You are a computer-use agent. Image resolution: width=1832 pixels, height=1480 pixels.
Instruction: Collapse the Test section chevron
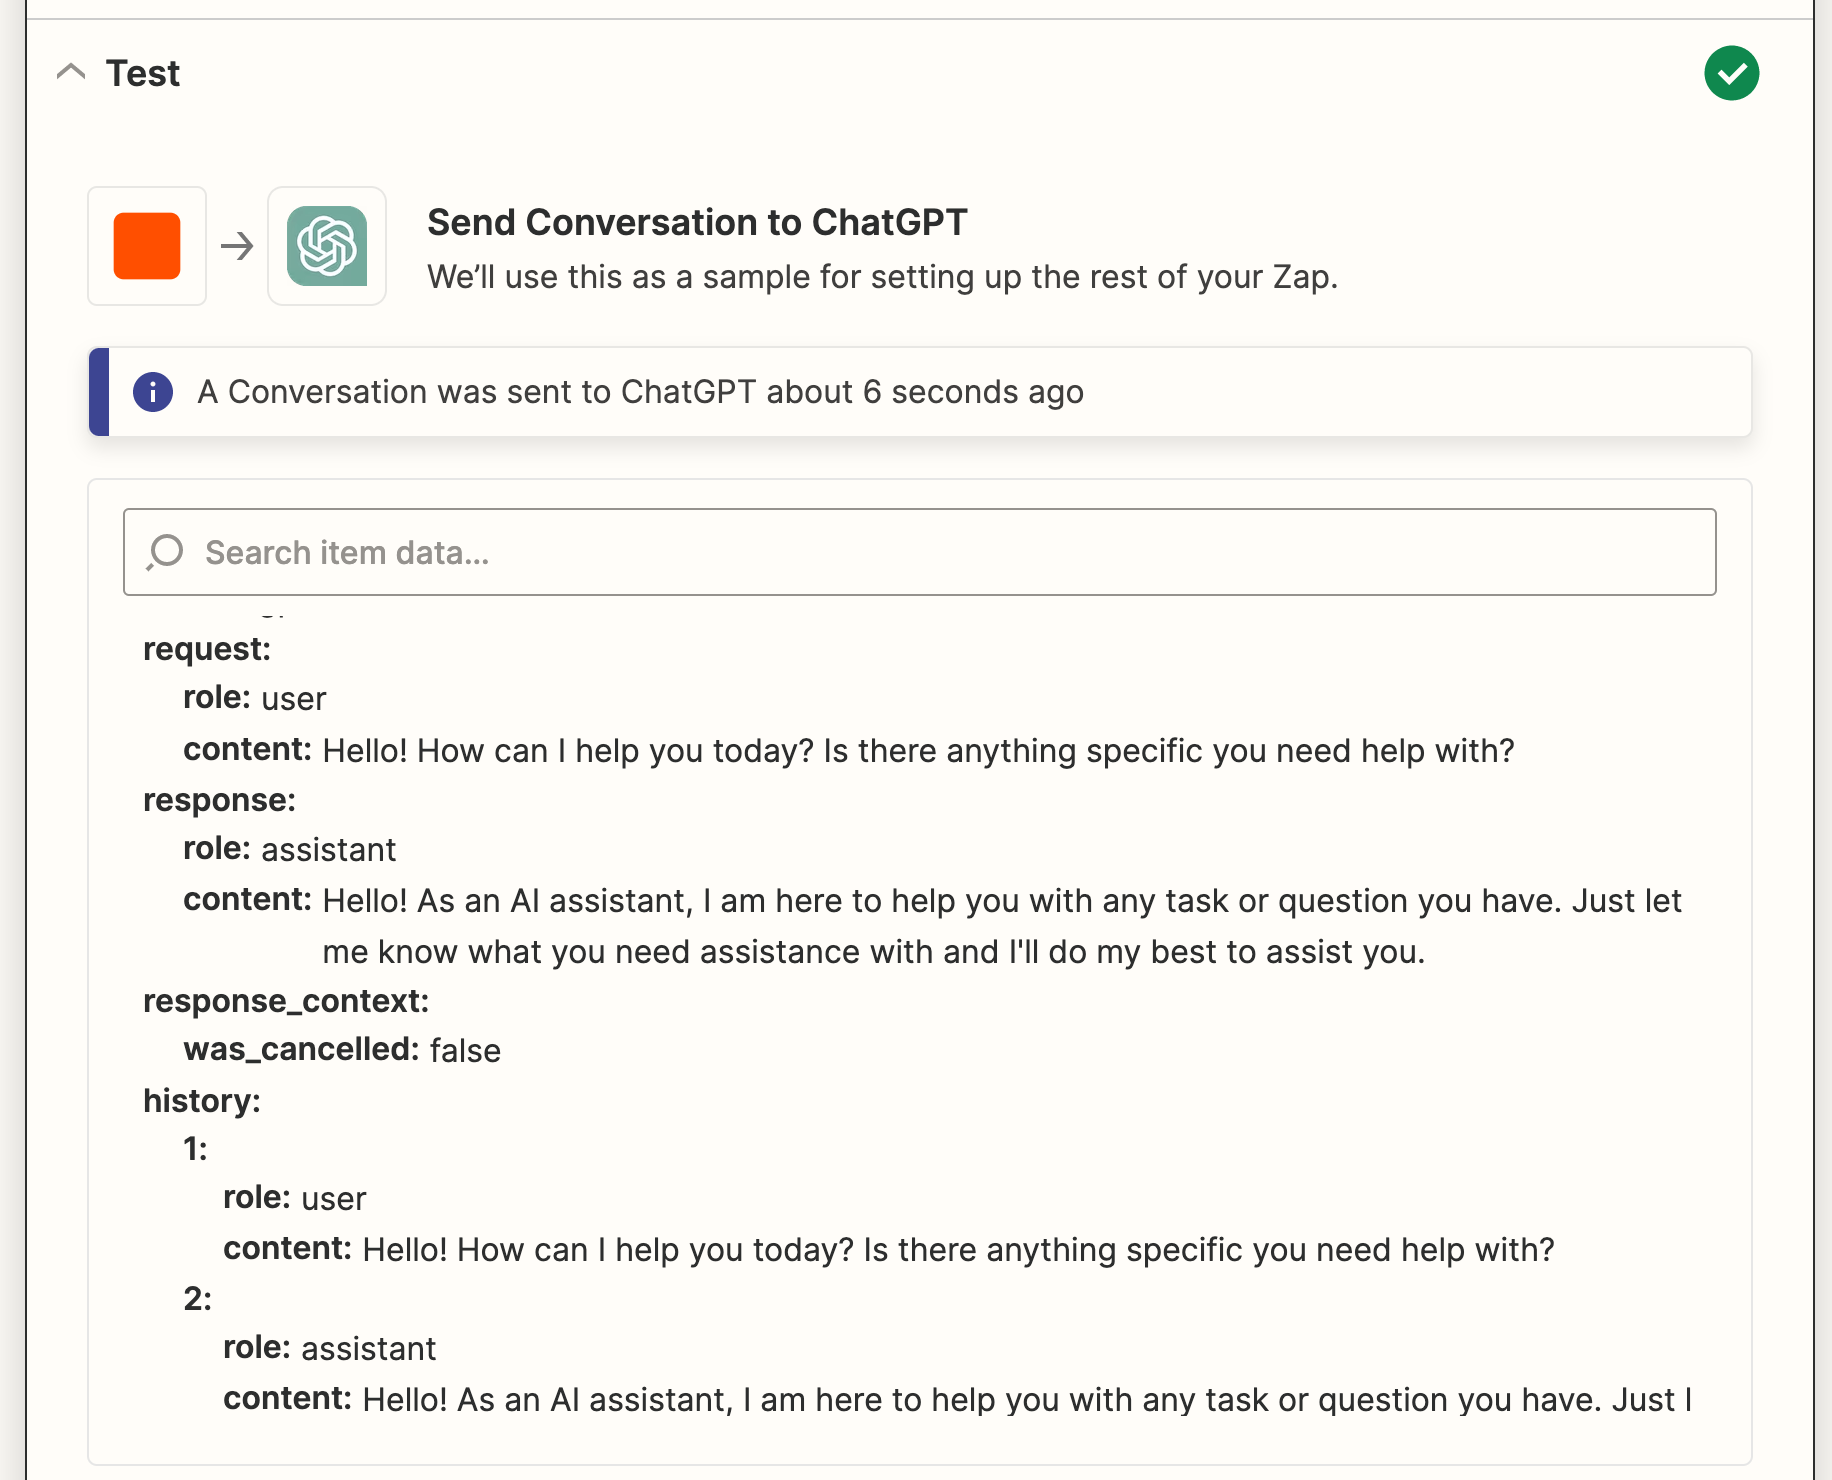[x=71, y=72]
